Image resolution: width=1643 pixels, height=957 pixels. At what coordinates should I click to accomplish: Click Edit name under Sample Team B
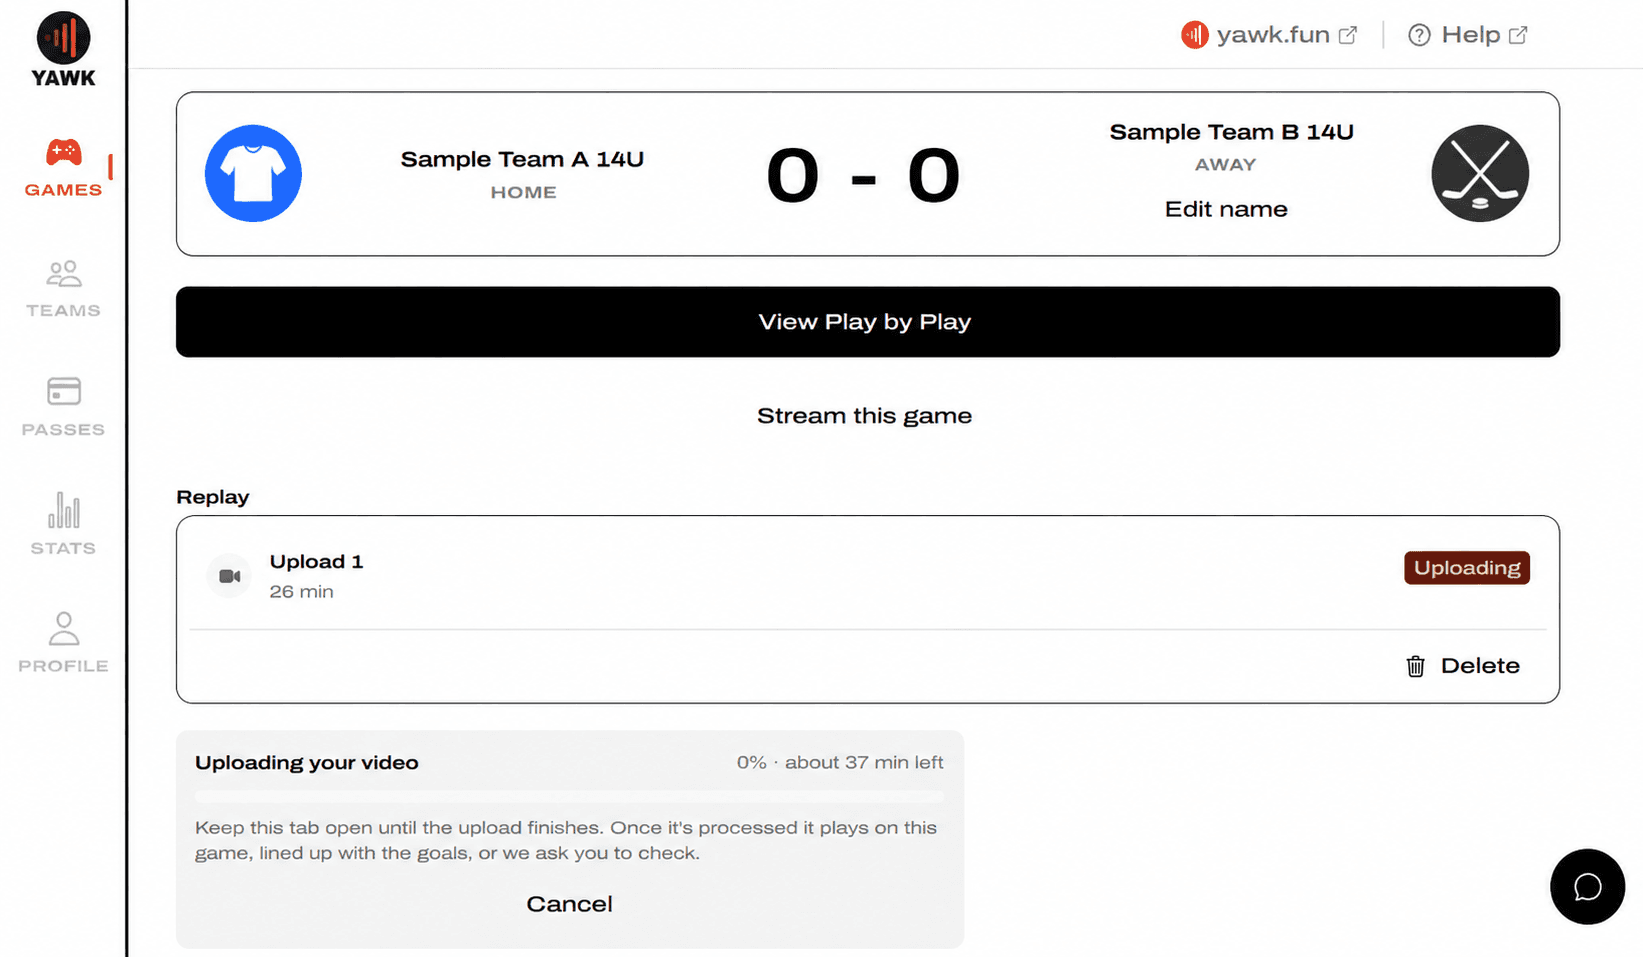pyautogui.click(x=1226, y=209)
